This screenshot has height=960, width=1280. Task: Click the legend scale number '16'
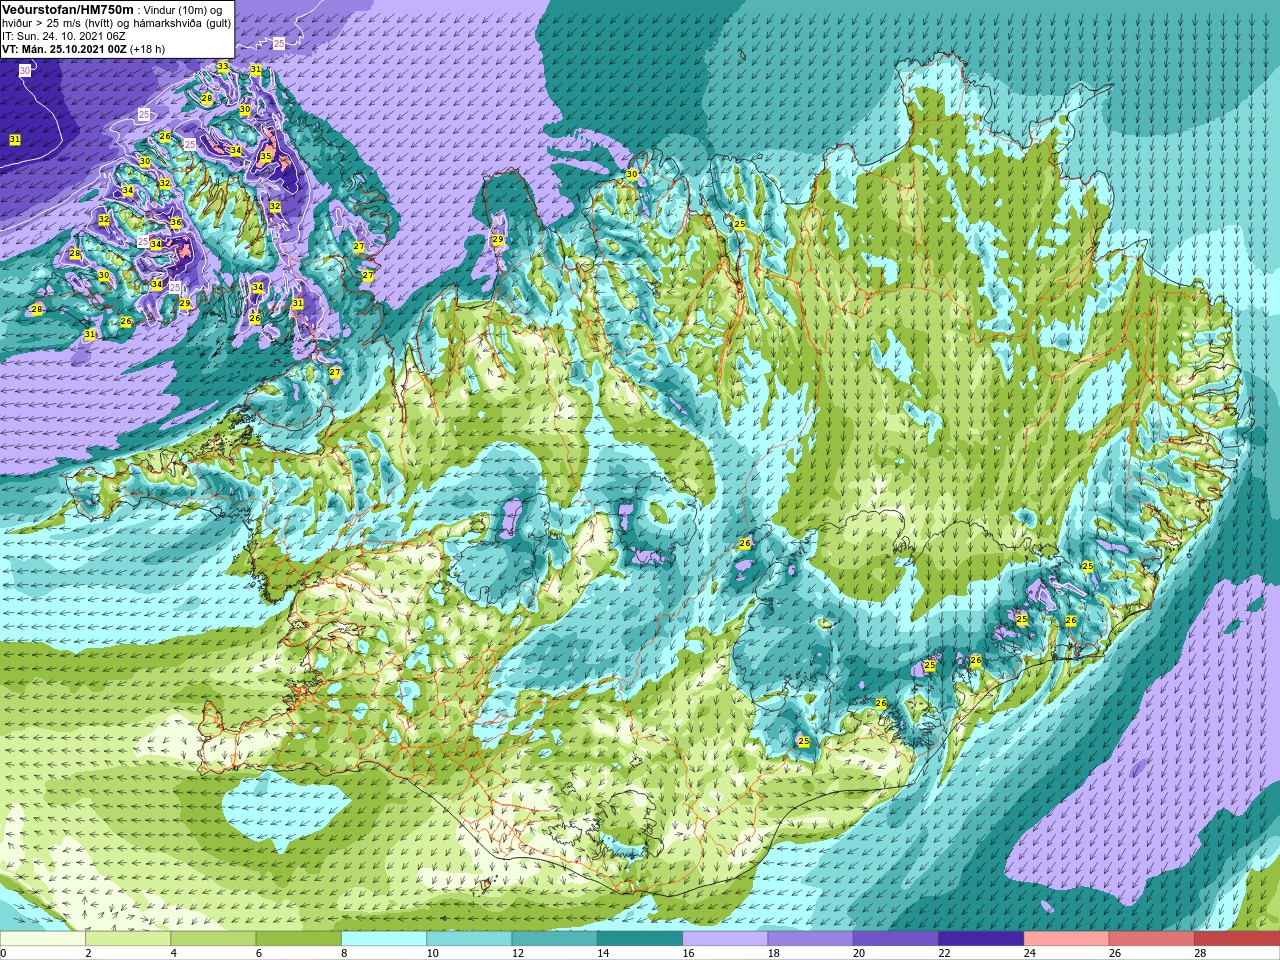coord(689,953)
